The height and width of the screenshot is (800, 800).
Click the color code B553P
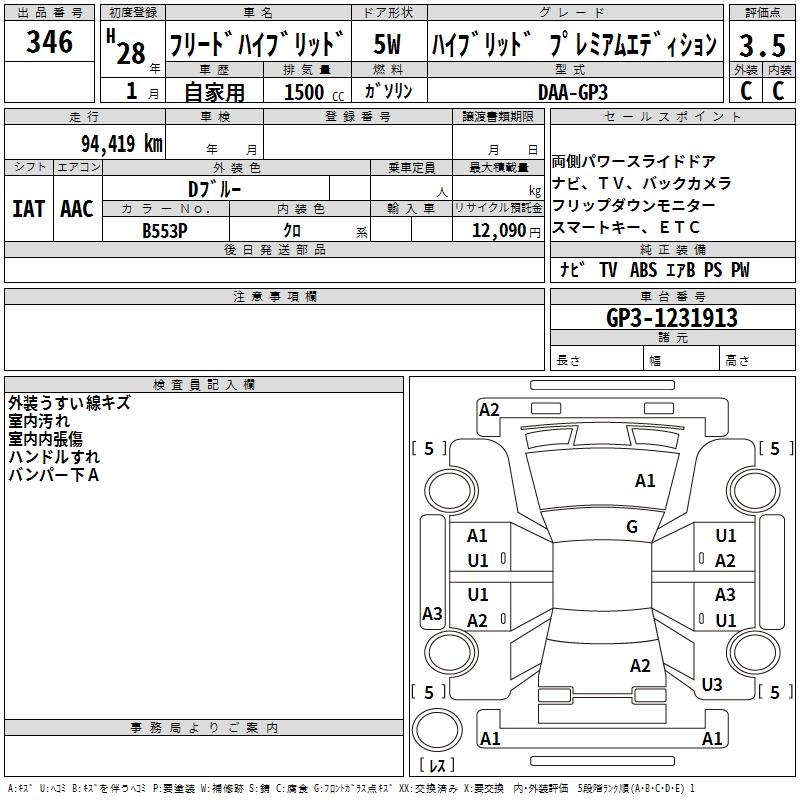click(165, 228)
